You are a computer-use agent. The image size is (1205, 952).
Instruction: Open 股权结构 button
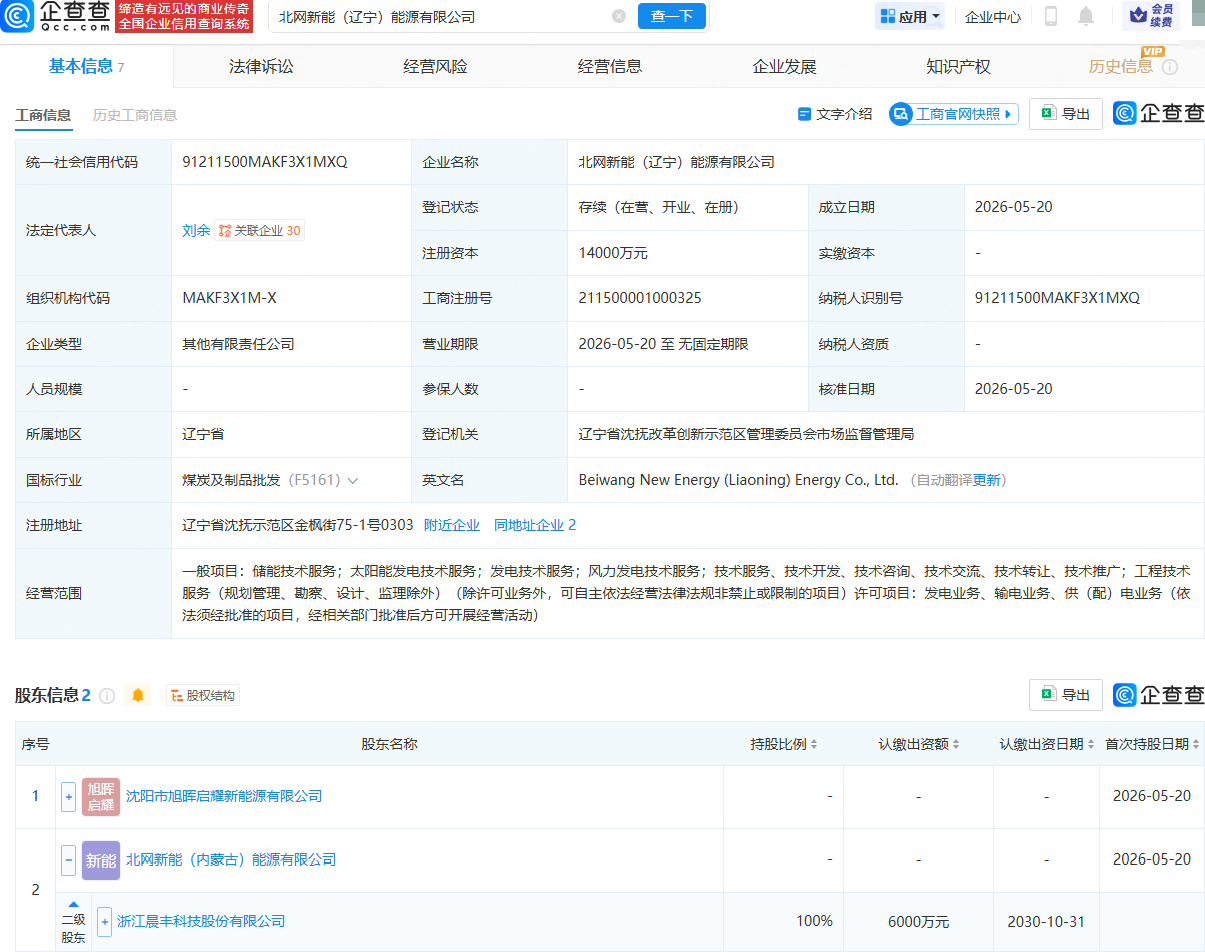pyautogui.click(x=203, y=695)
